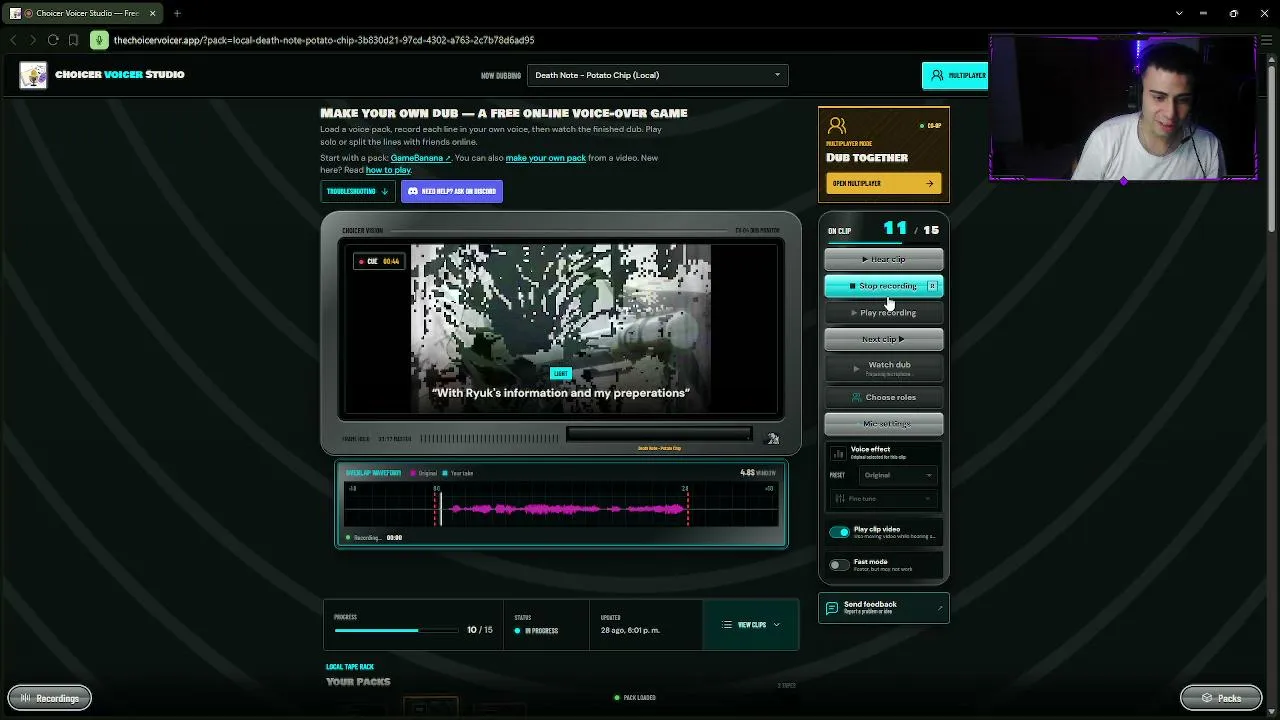Click the list icon beside View Clips
The image size is (1280, 720).
(x=727, y=625)
